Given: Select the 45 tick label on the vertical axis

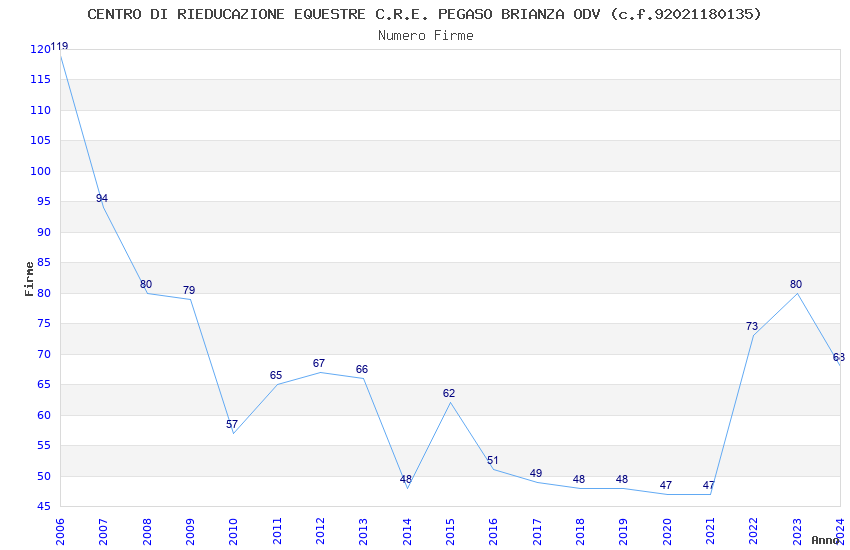Looking at the screenshot, I should tap(43, 507).
